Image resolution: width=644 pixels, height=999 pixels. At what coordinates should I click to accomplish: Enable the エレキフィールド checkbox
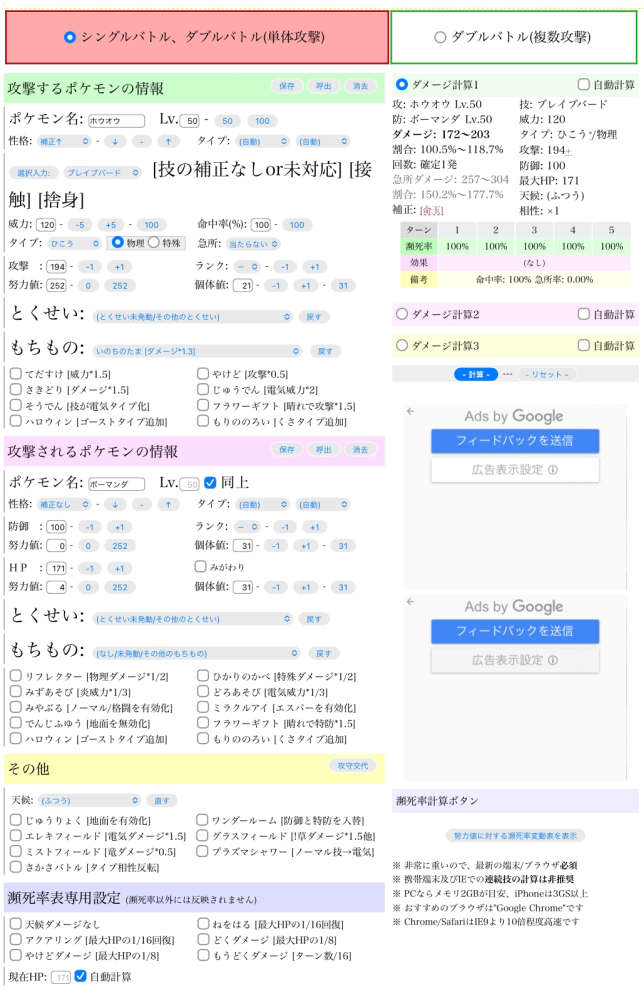16,835
